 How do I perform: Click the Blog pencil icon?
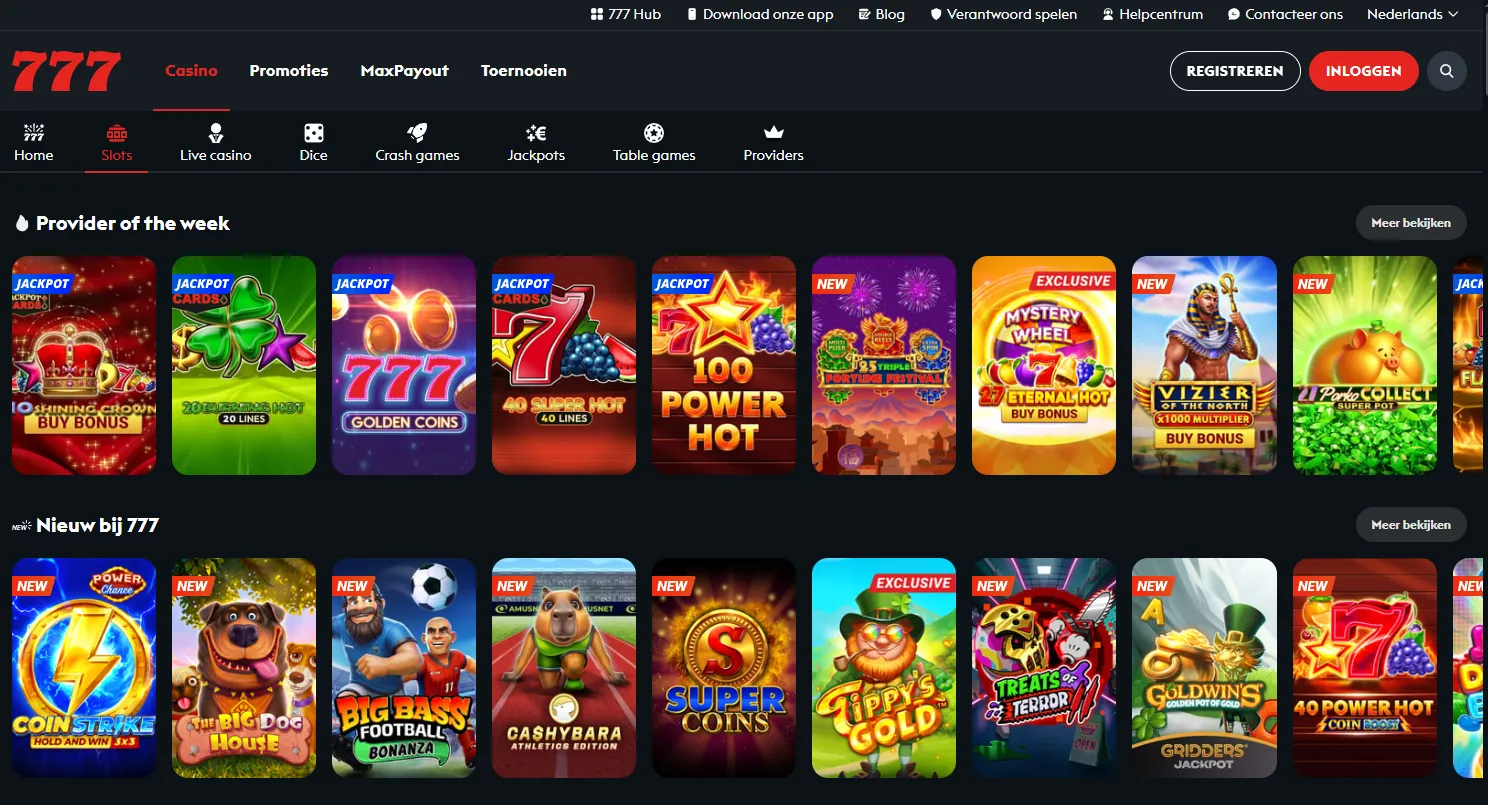tap(865, 14)
